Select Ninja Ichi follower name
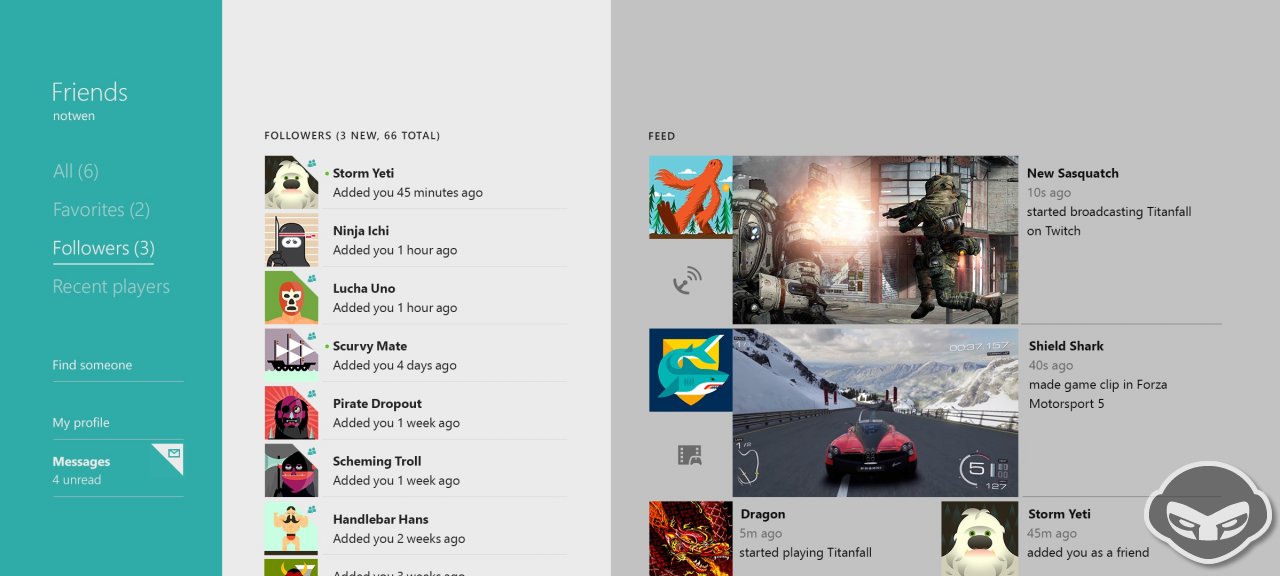The height and width of the screenshot is (576, 1280). 361,231
